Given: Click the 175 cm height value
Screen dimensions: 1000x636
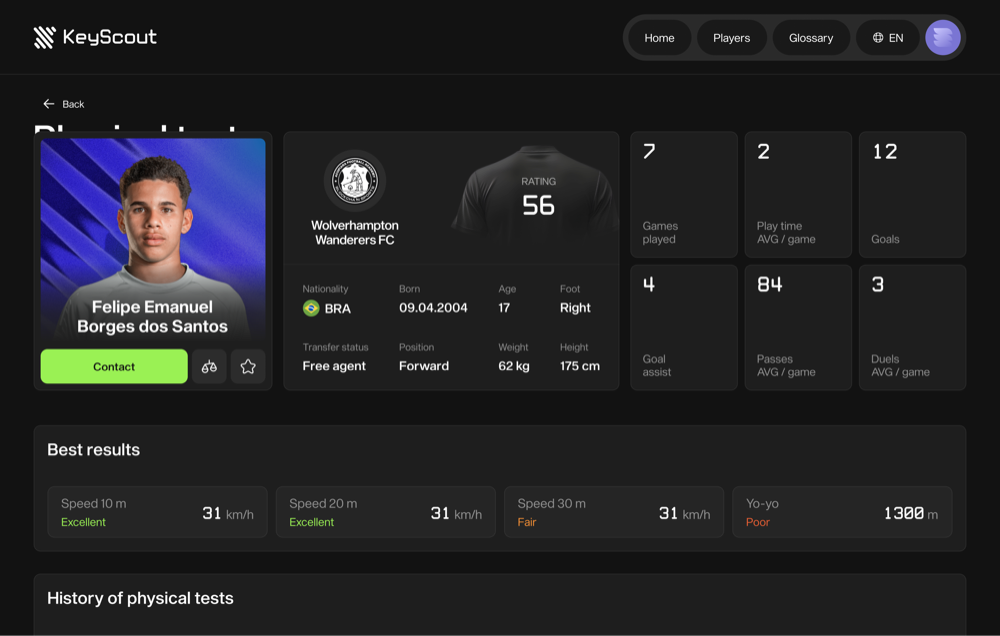Looking at the screenshot, I should [580, 366].
